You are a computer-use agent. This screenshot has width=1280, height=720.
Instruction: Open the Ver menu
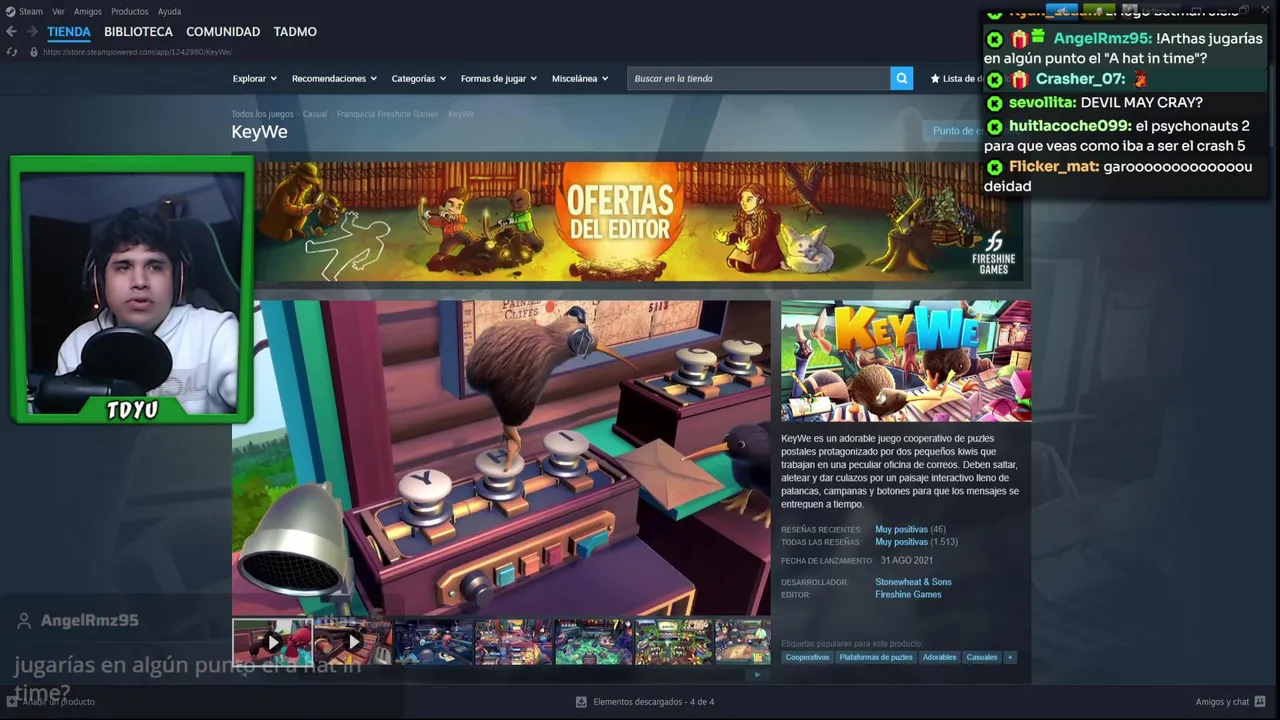(x=58, y=12)
